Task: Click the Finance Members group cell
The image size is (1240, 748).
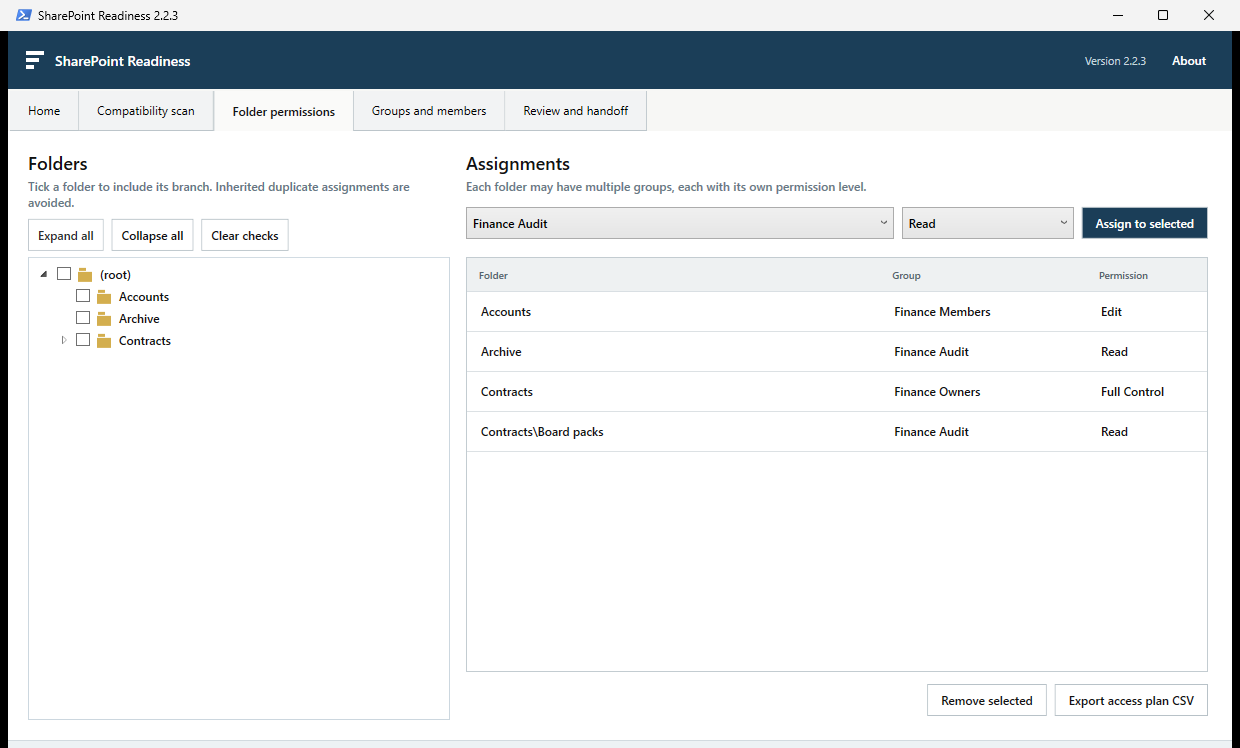Action: [x=942, y=312]
